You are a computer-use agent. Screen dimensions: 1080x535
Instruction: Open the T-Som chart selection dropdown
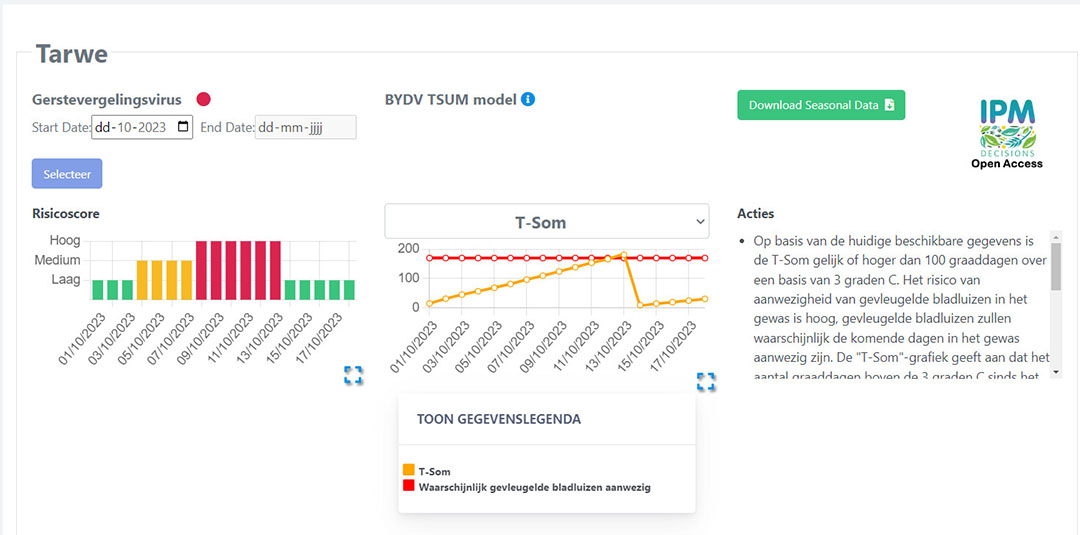tap(547, 222)
